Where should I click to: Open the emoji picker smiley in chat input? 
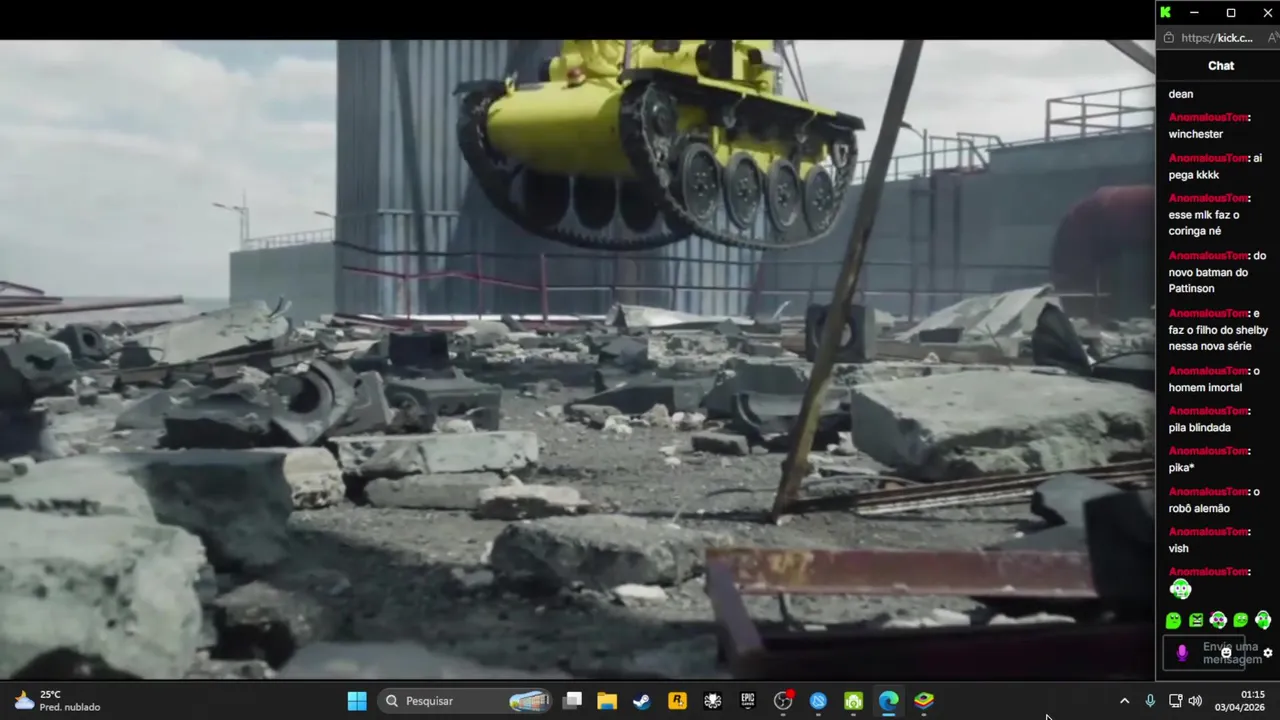(1226, 653)
